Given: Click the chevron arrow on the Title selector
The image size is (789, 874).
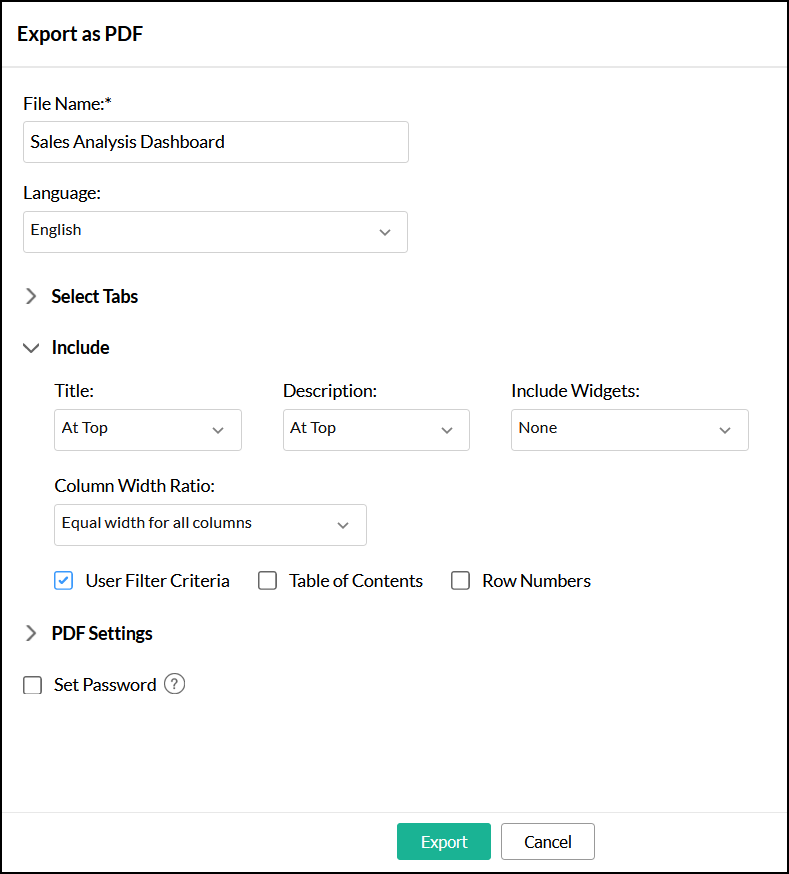Looking at the screenshot, I should point(218,430).
